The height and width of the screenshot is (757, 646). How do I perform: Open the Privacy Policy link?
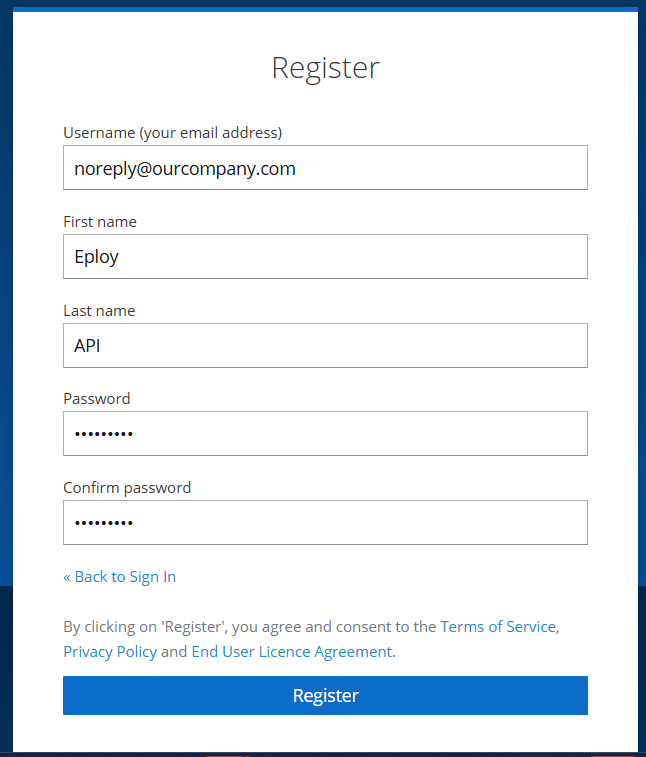pyautogui.click(x=110, y=652)
